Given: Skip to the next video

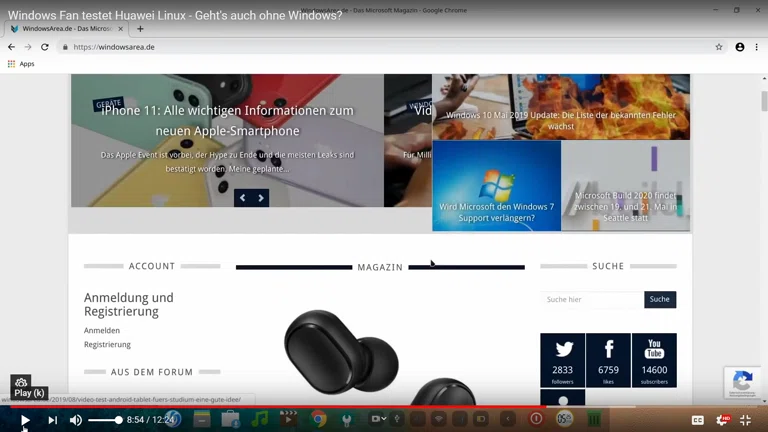Looking at the screenshot, I should (x=52, y=420).
